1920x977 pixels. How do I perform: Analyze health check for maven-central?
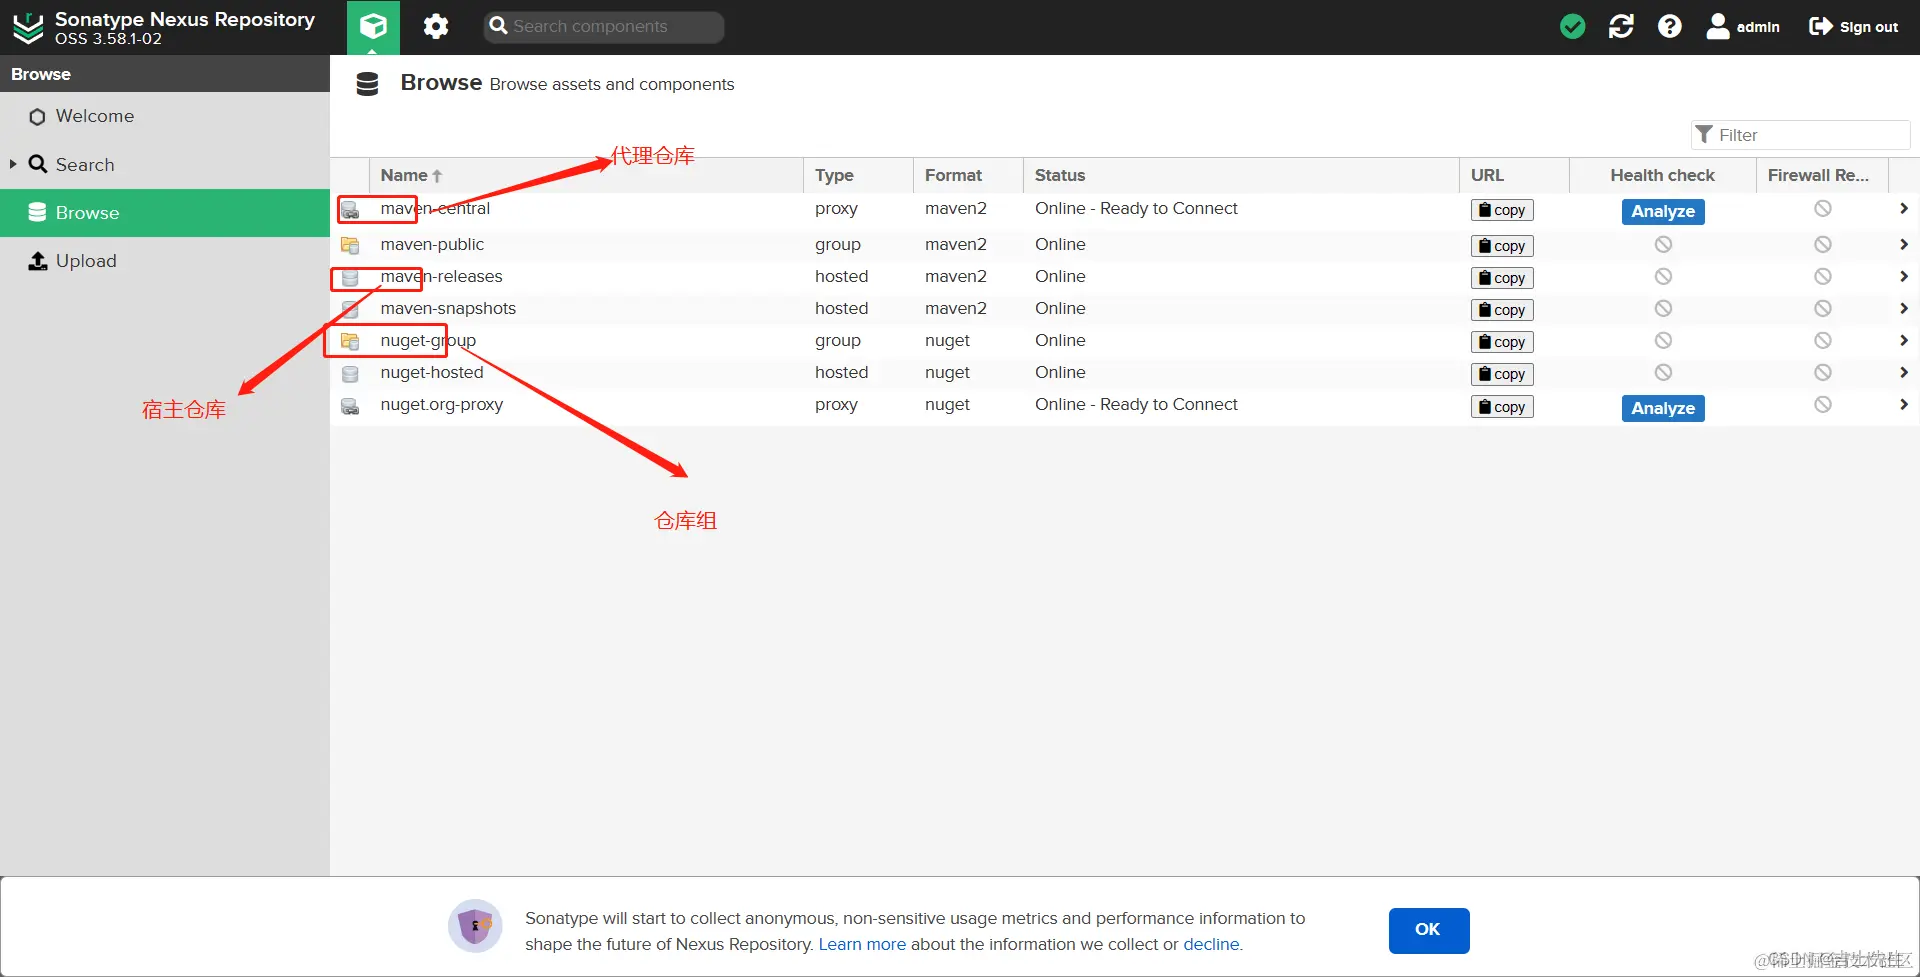pyautogui.click(x=1663, y=211)
